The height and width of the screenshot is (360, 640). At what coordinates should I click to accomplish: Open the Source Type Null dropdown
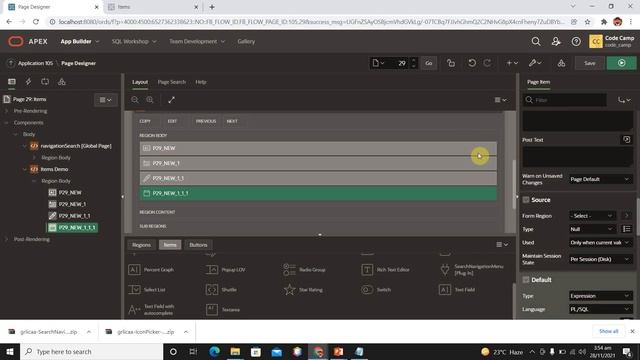point(592,229)
